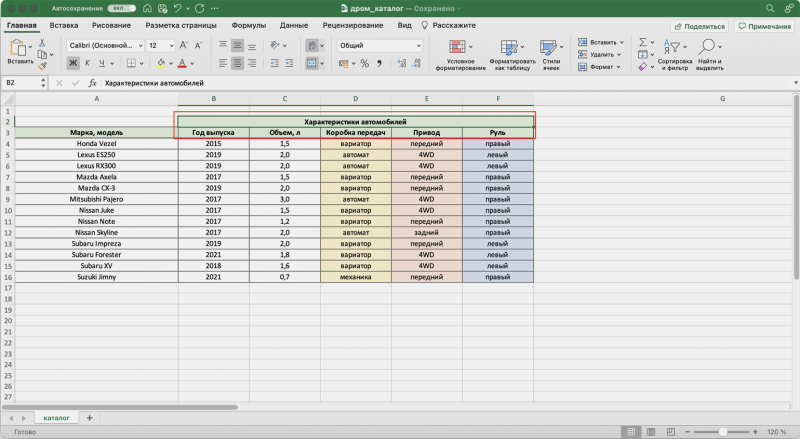Expand the font color arrow
The image size is (800, 439).
192,64
